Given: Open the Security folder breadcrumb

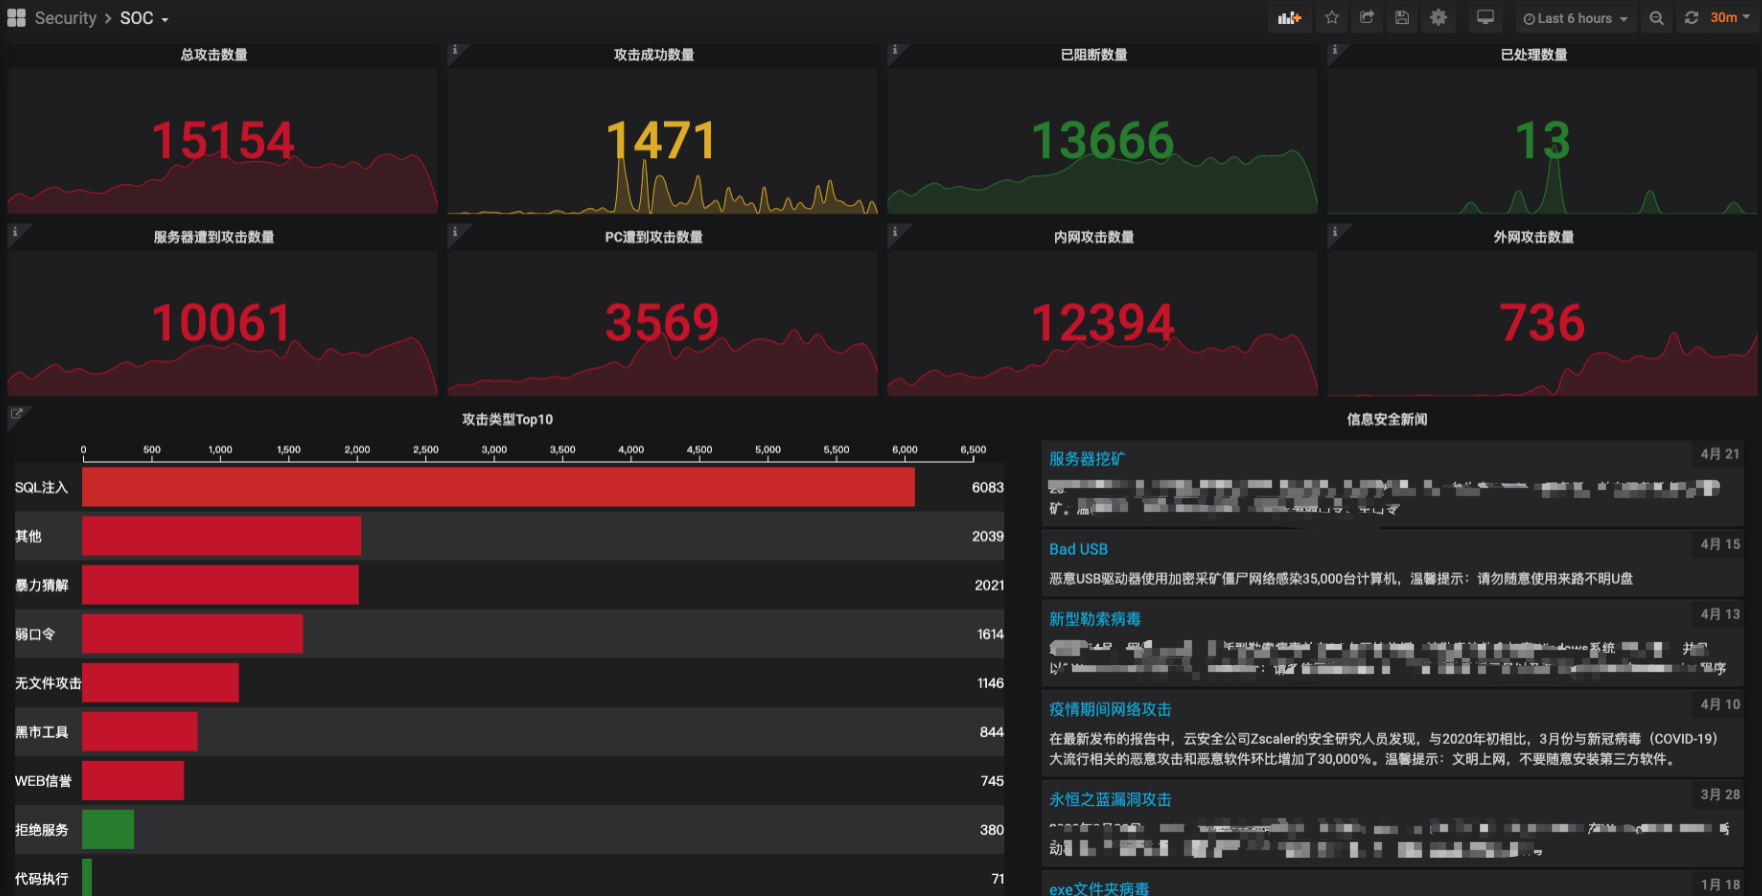Looking at the screenshot, I should click(65, 18).
